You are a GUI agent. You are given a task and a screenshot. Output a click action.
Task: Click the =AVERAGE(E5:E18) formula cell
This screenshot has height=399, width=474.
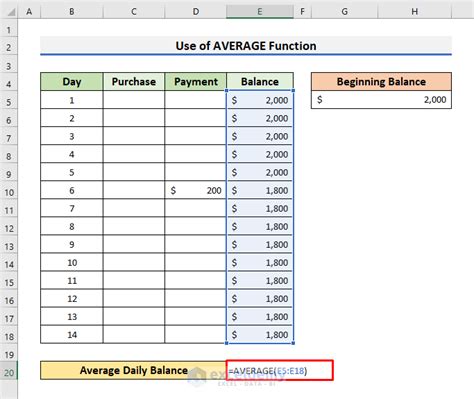pyautogui.click(x=280, y=370)
